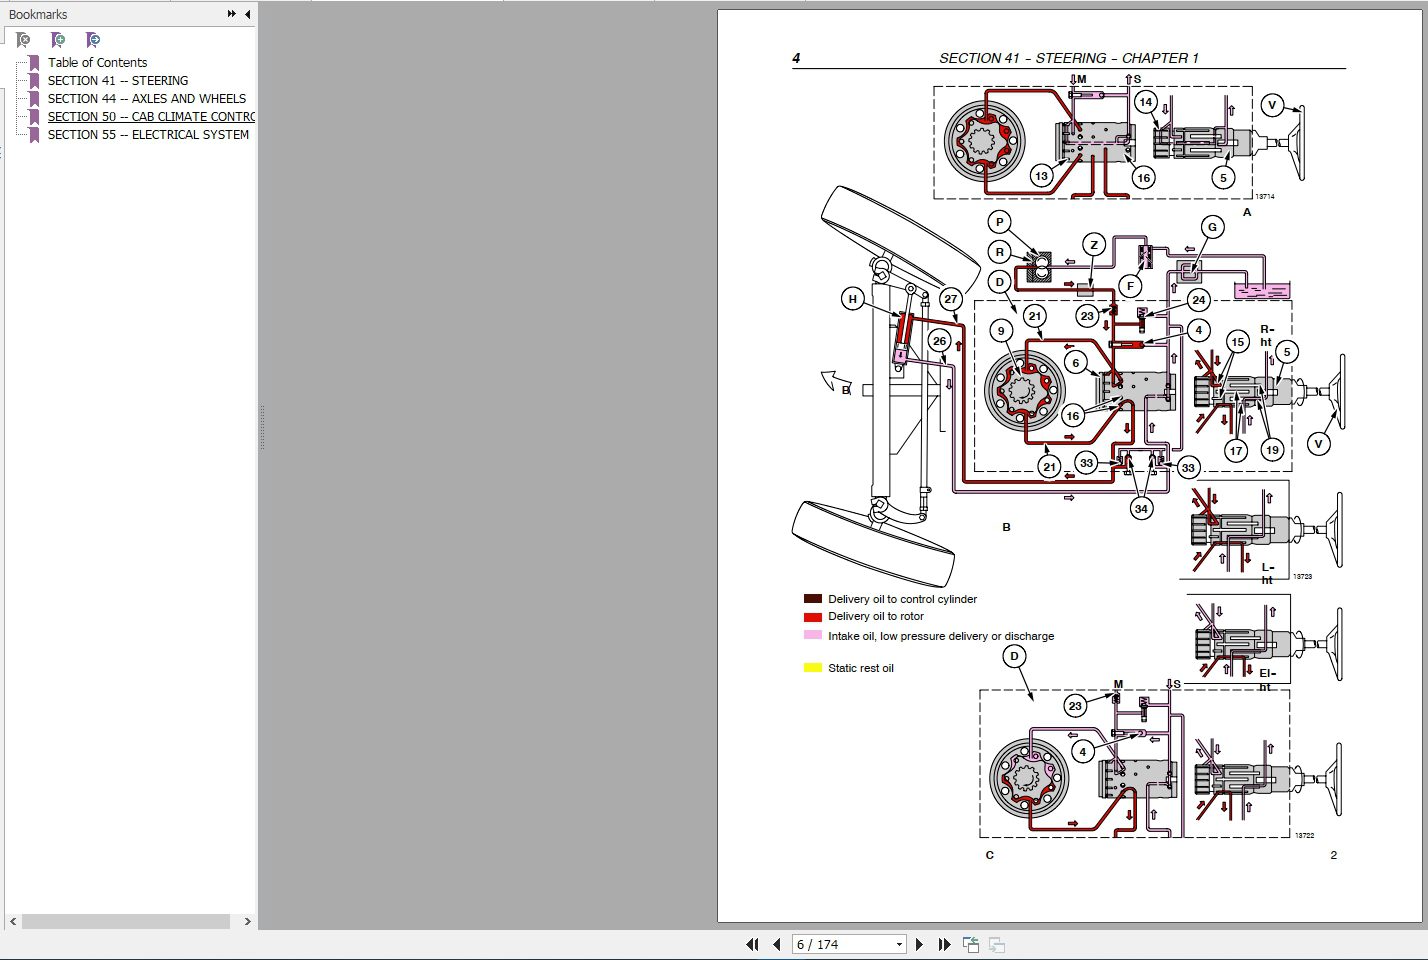Go to the next page
The height and width of the screenshot is (960, 1428).
[x=919, y=944]
